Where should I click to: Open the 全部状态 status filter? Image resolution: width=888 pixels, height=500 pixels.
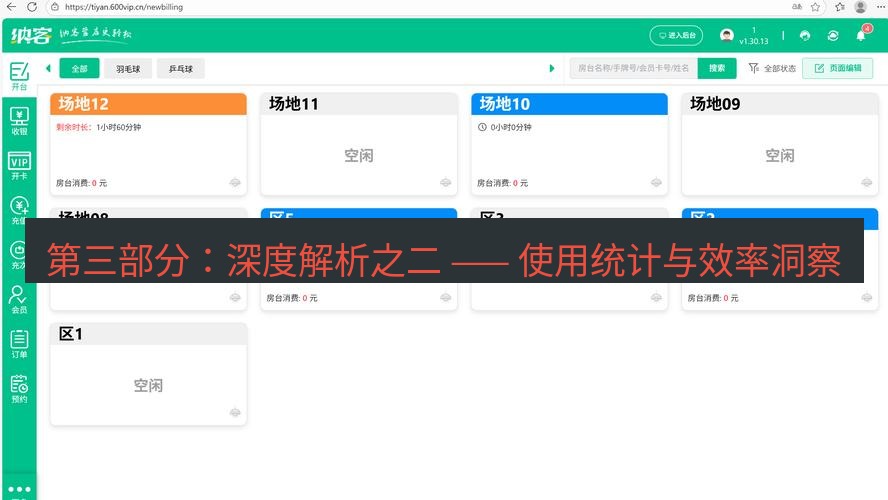coord(772,69)
